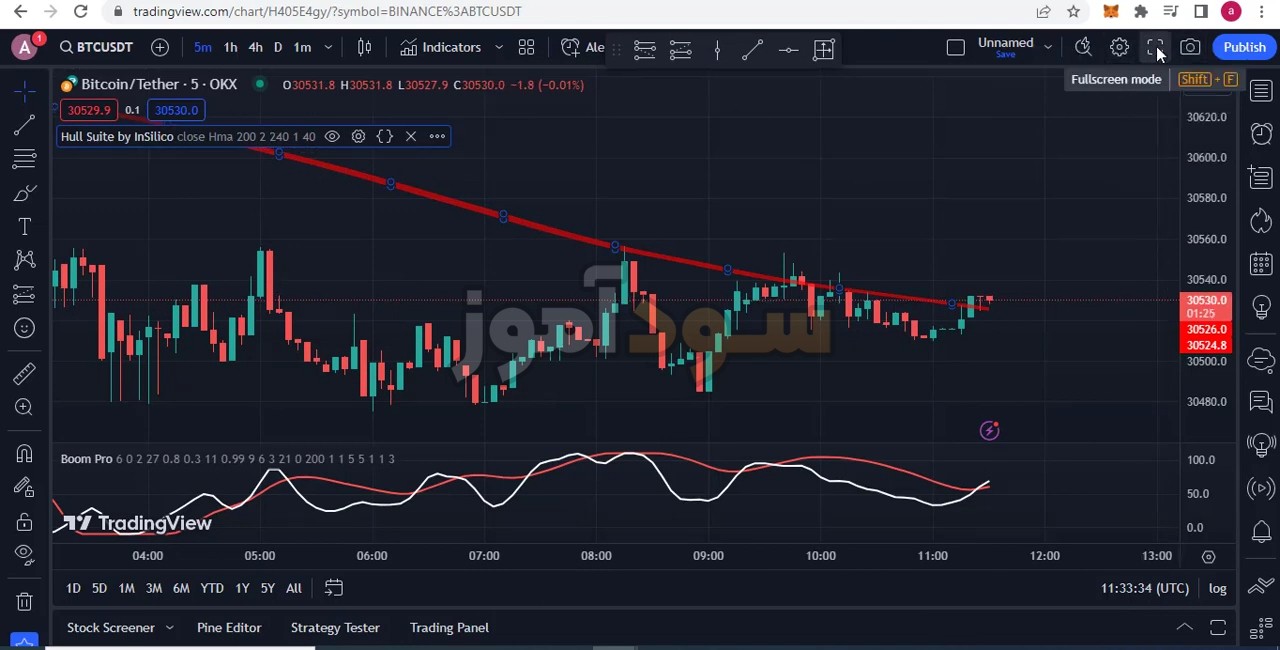
Task: Remove drawings with trash icon
Action: click(25, 601)
